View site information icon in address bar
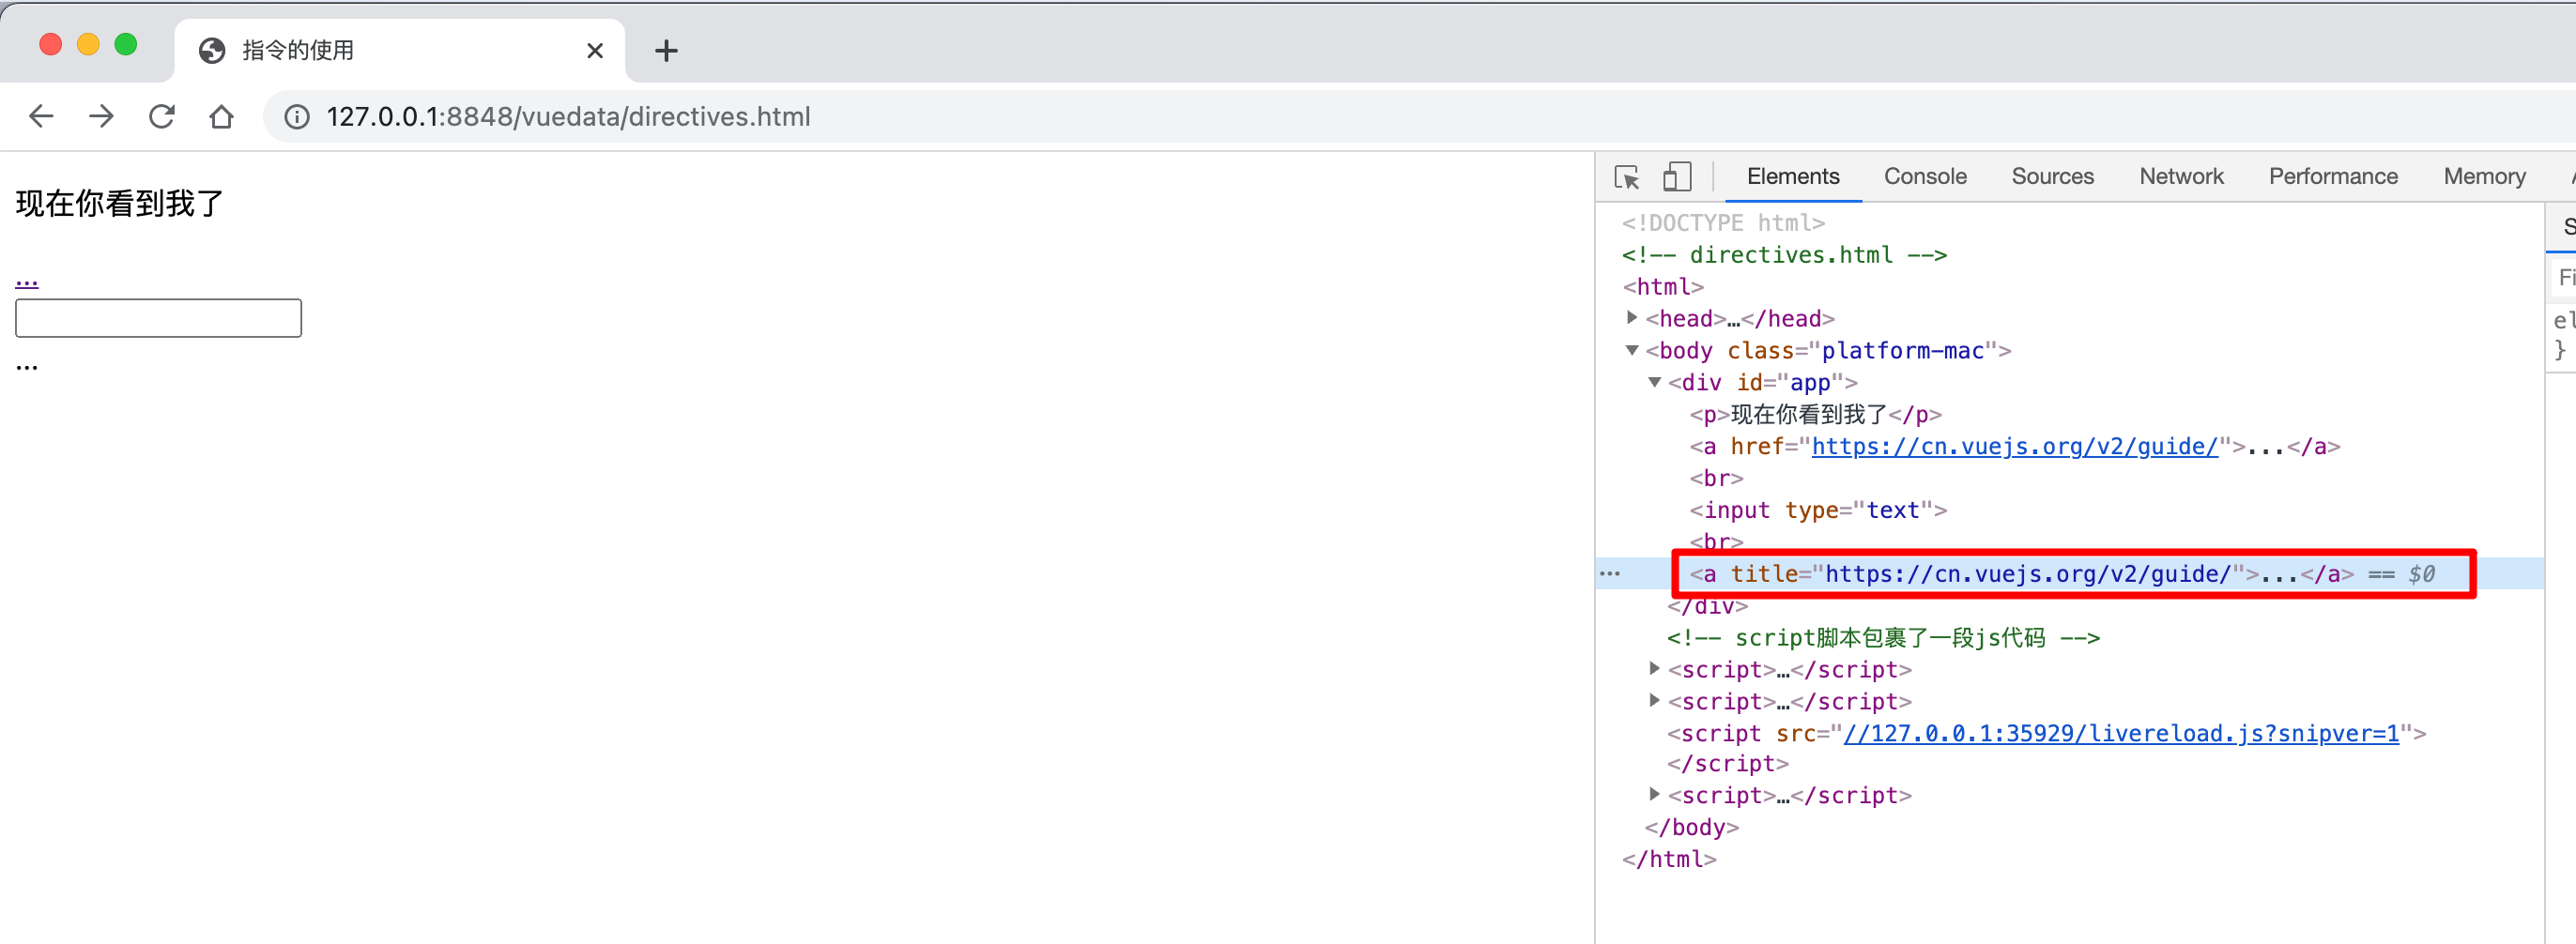Image resolution: width=2576 pixels, height=944 pixels. point(297,117)
